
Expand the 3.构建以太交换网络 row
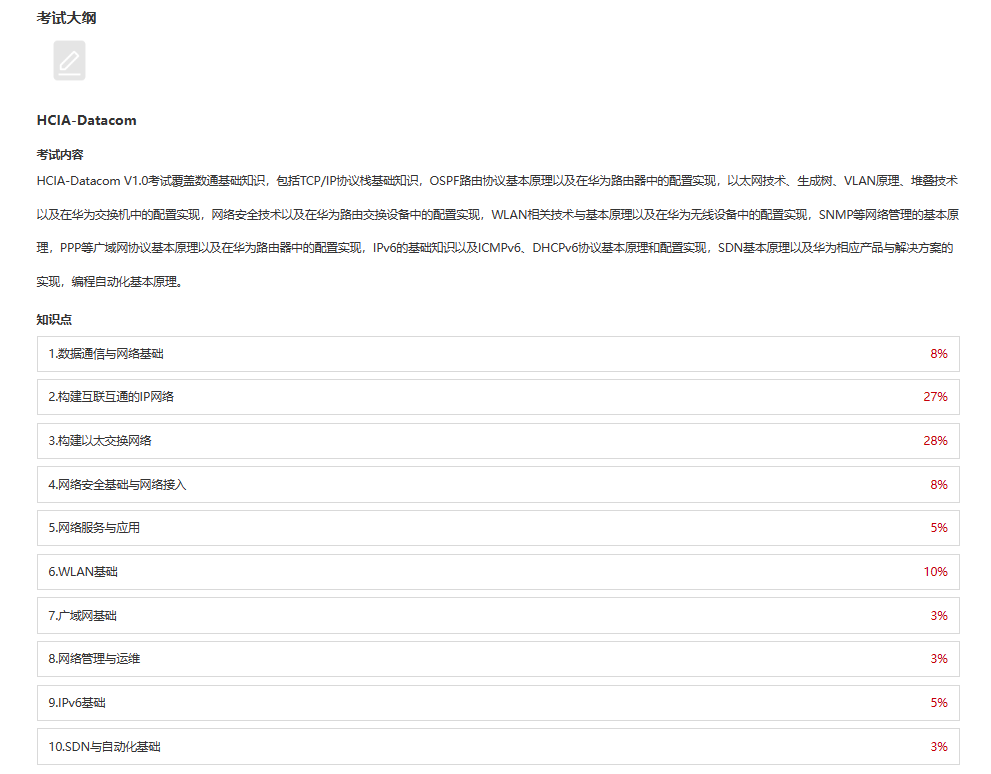498,441
